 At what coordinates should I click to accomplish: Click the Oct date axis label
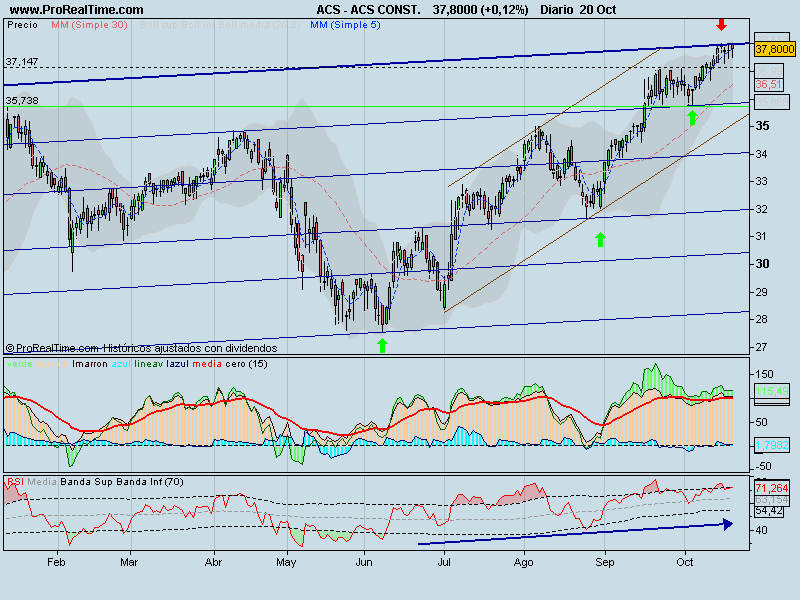pos(685,562)
